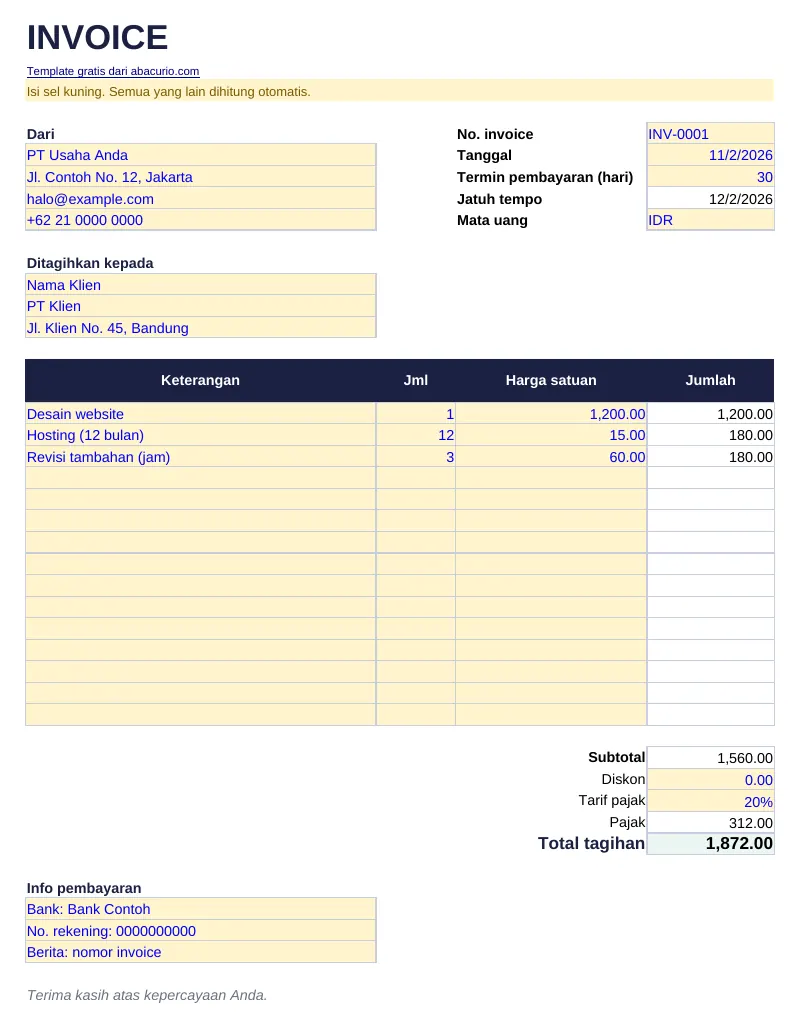
Task: Select the Tanggal label
Action: pos(485,155)
